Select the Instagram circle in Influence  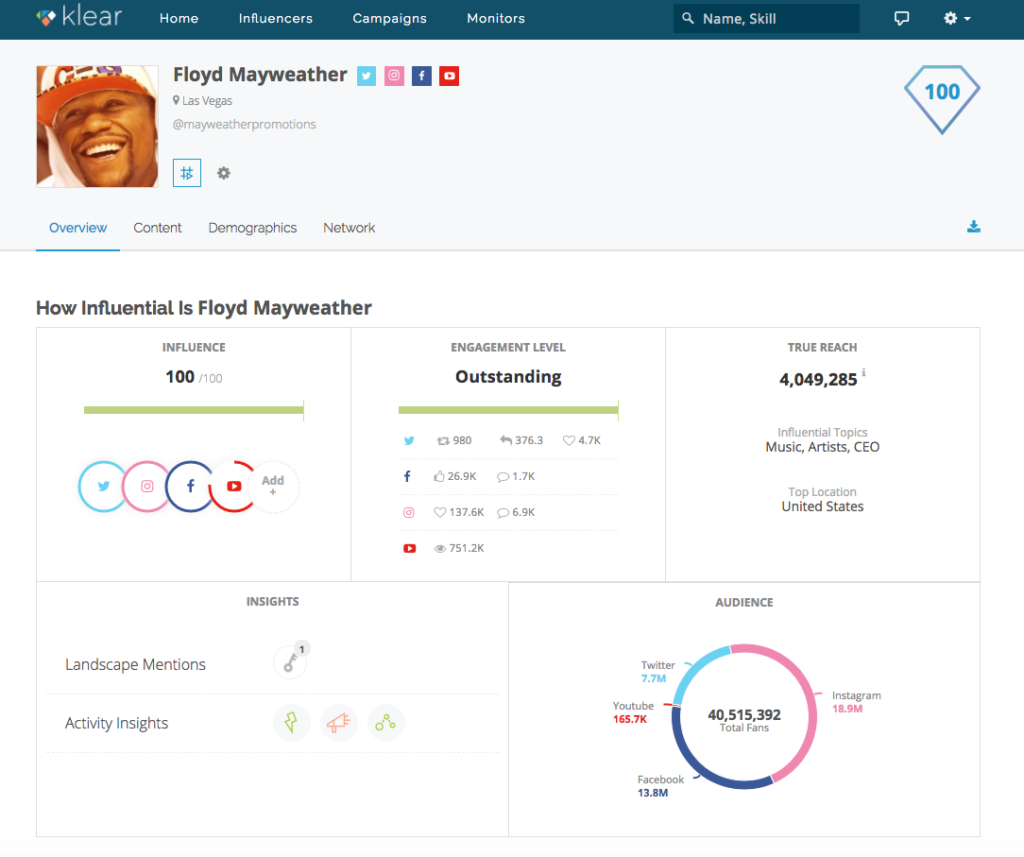coord(147,486)
